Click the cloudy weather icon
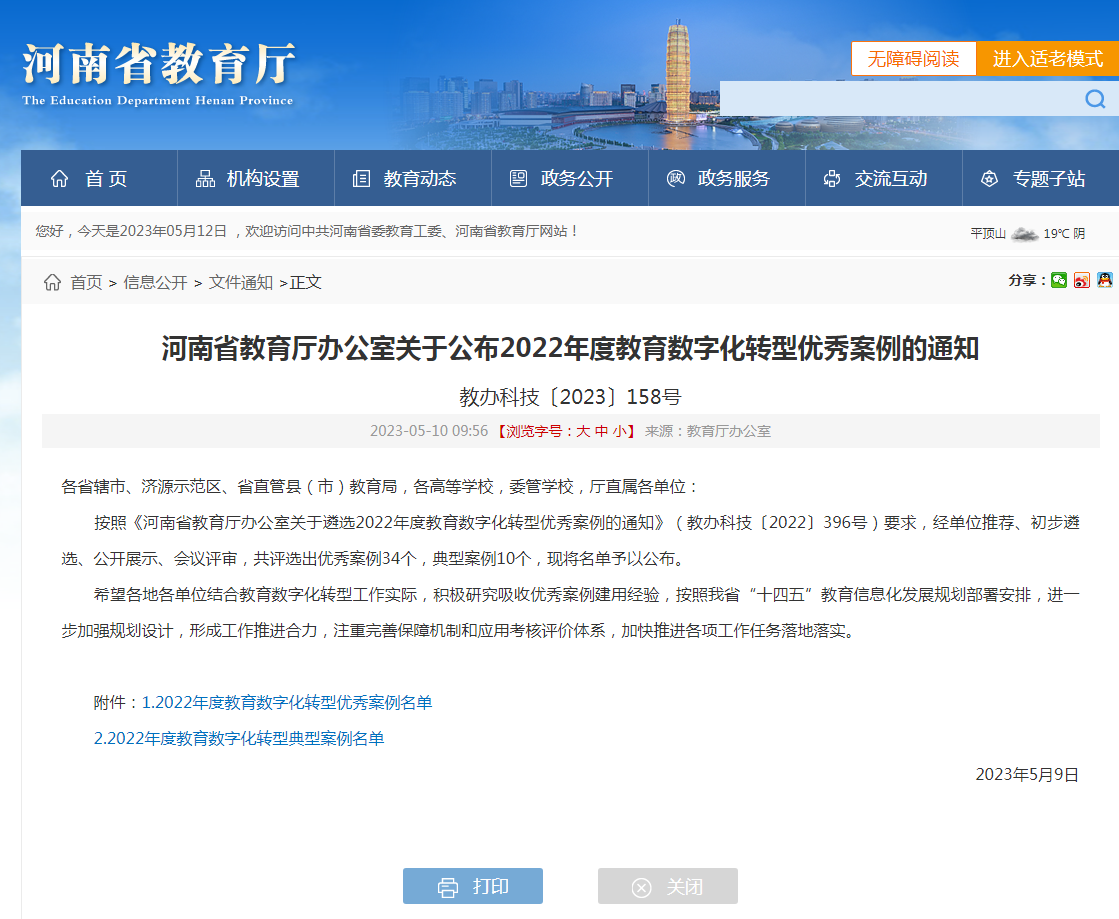Image resolution: width=1119 pixels, height=919 pixels. [1024, 233]
